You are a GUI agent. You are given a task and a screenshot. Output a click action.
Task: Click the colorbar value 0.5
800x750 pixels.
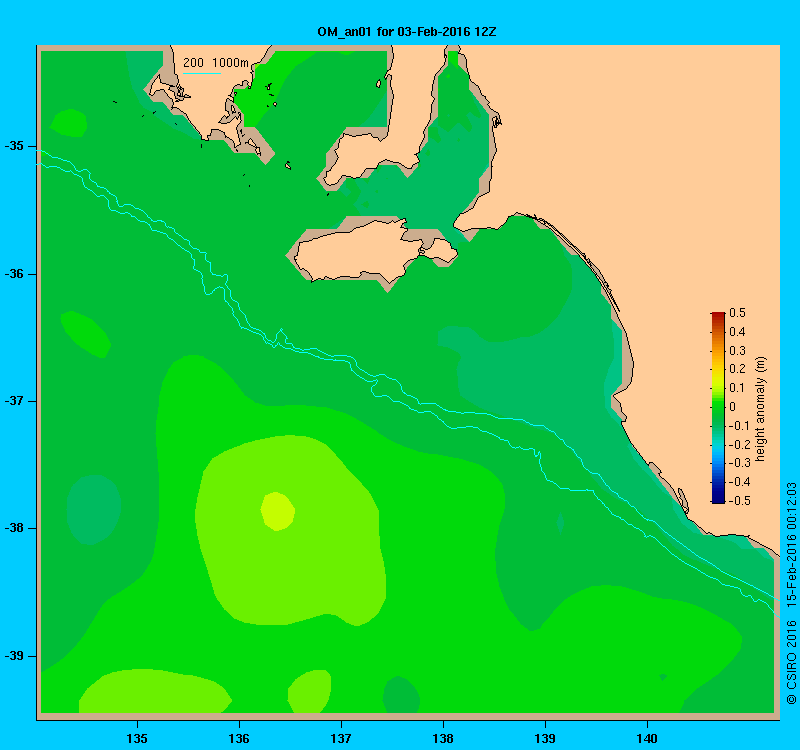click(737, 313)
